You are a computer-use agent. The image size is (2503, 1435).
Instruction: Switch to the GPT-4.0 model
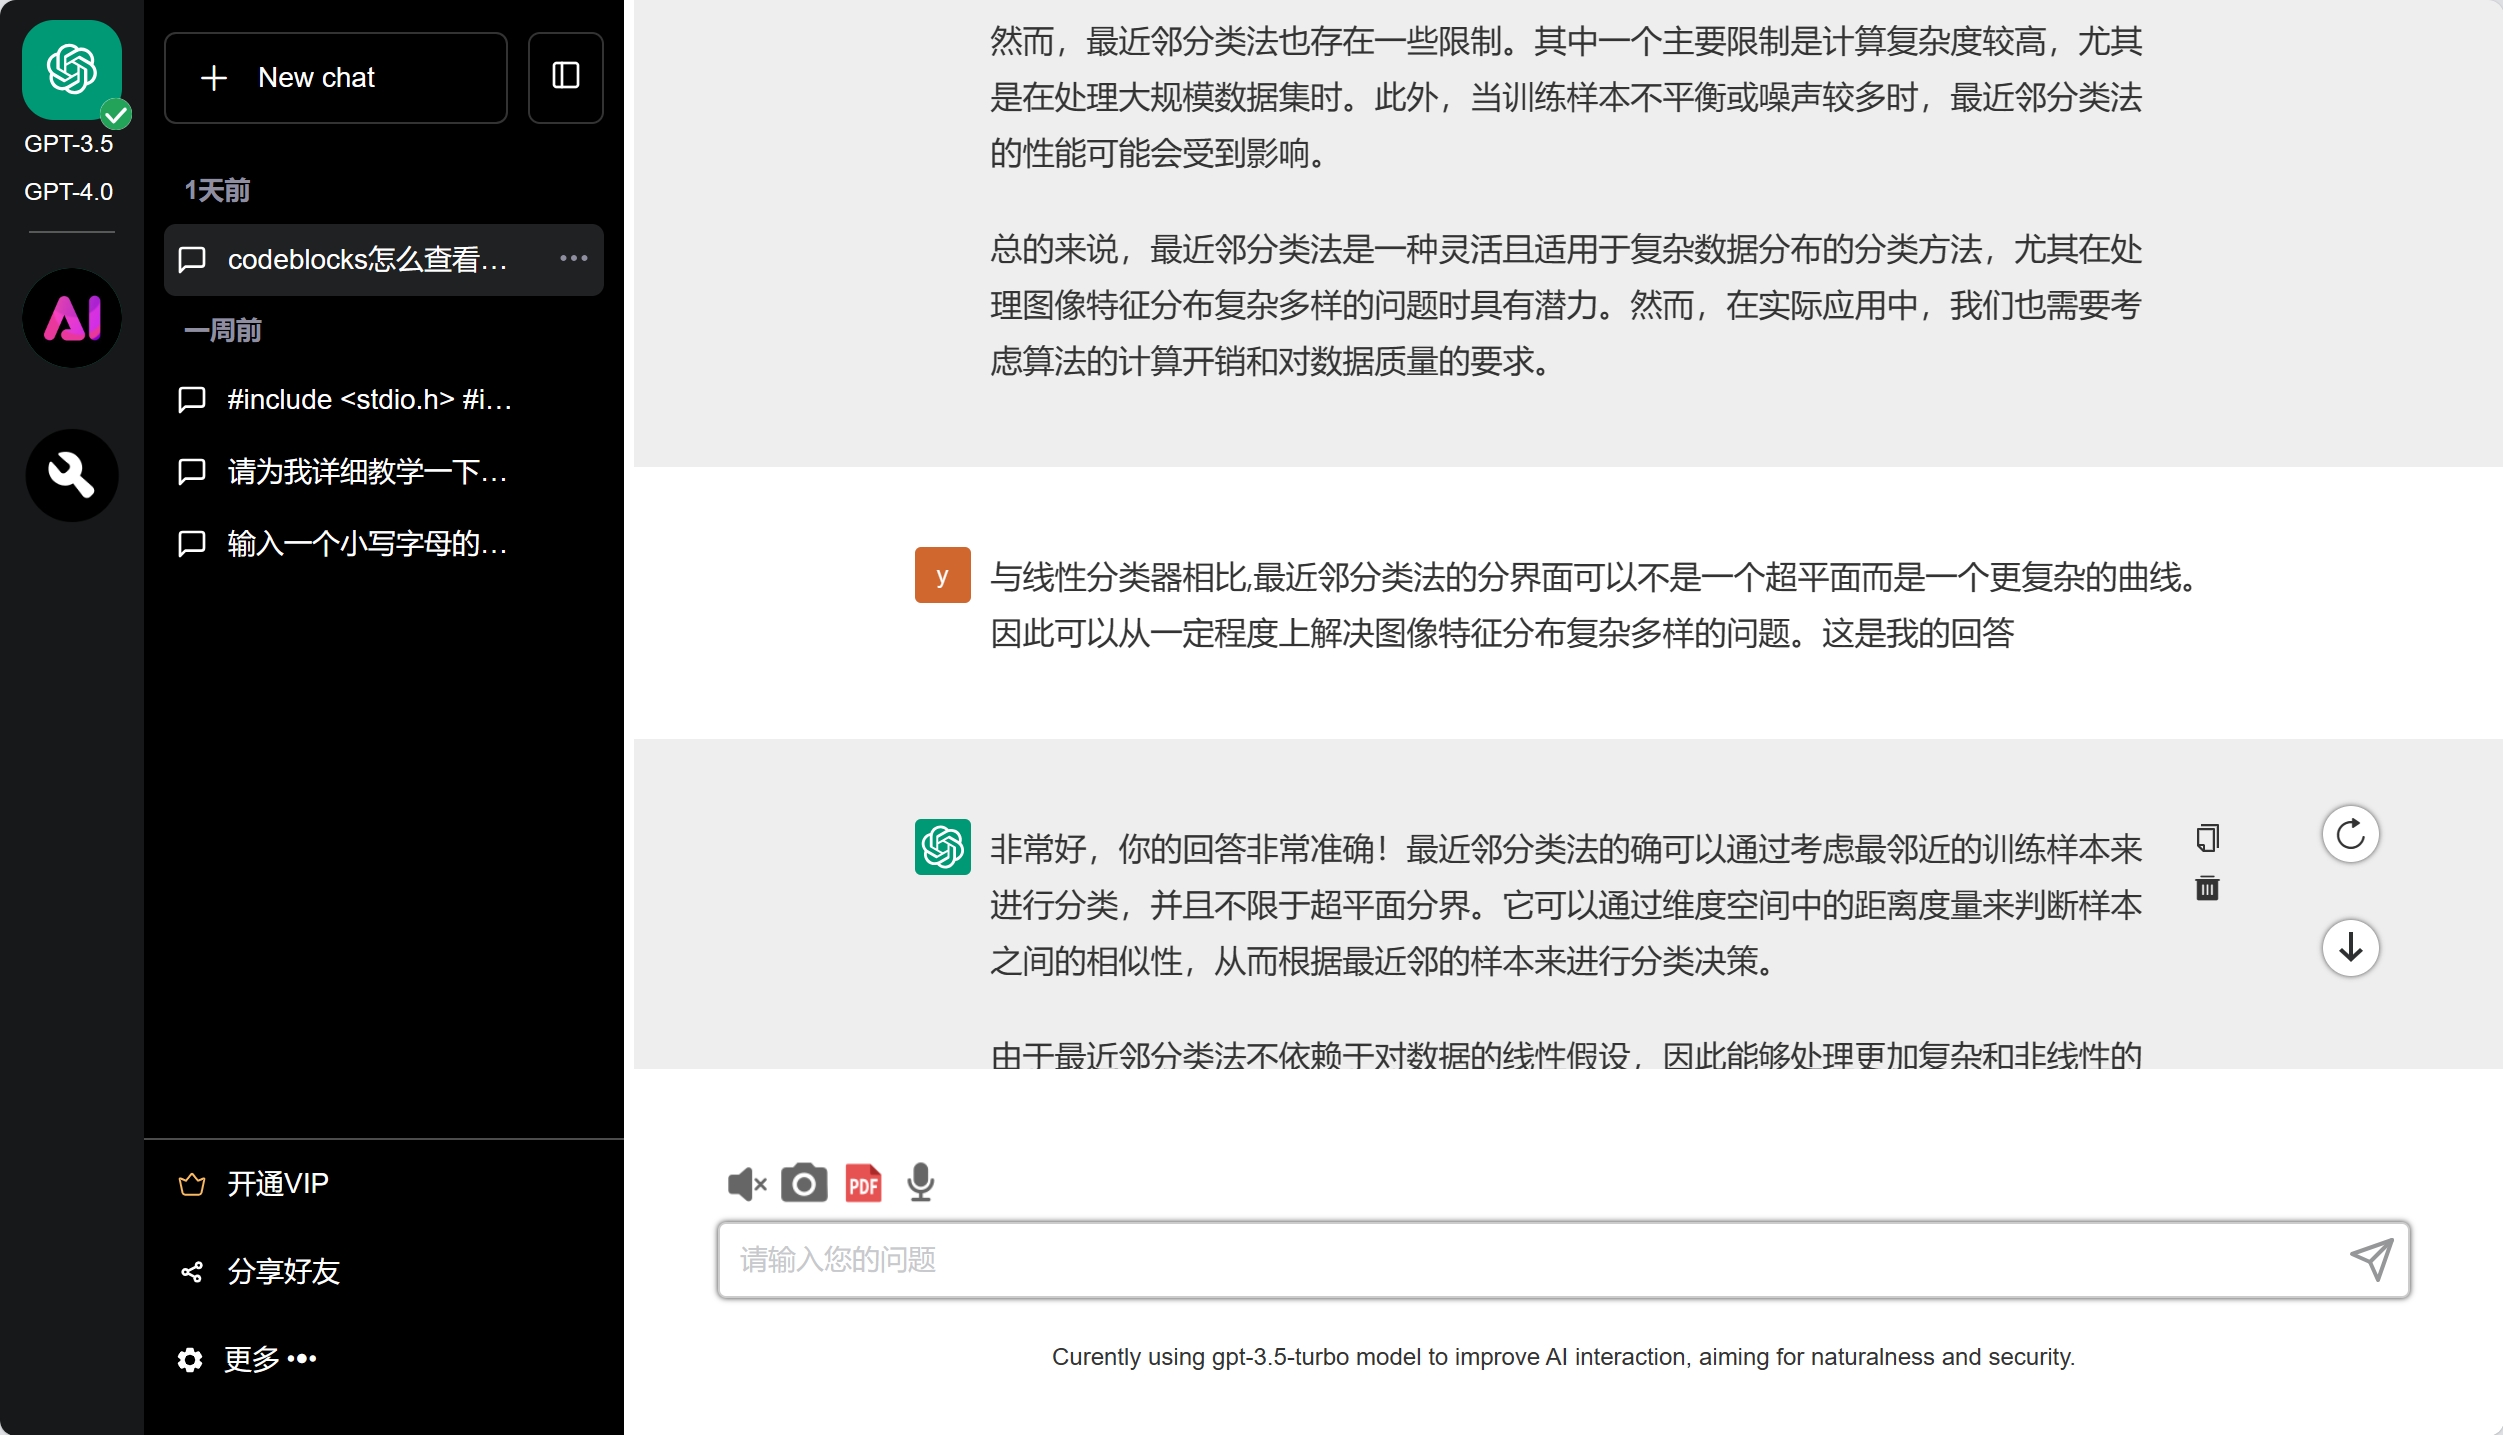click(x=68, y=191)
